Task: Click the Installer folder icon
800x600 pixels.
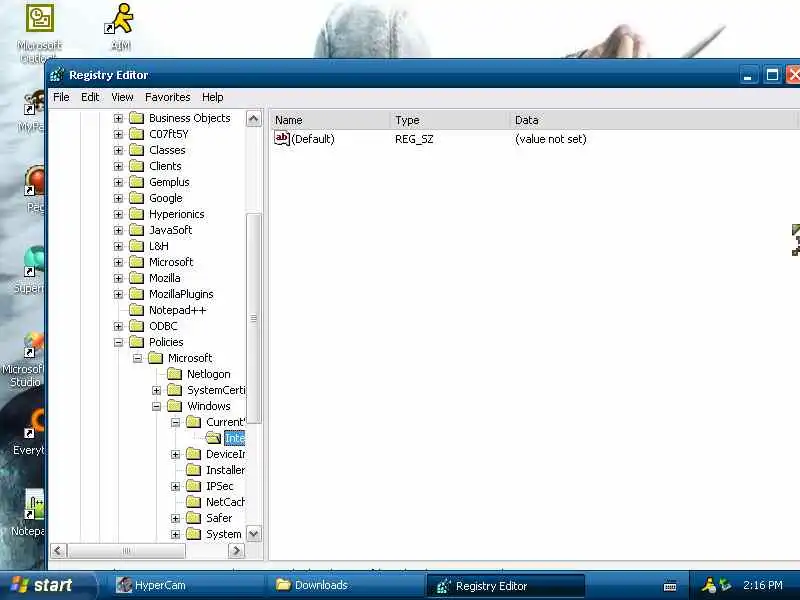Action: [x=193, y=470]
